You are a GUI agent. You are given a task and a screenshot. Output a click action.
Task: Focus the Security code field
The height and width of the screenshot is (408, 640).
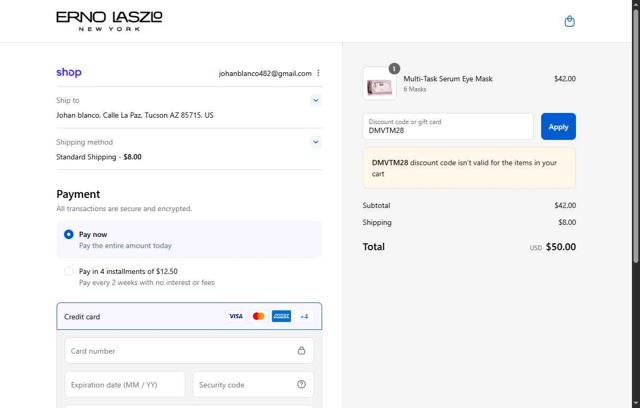coord(253,384)
